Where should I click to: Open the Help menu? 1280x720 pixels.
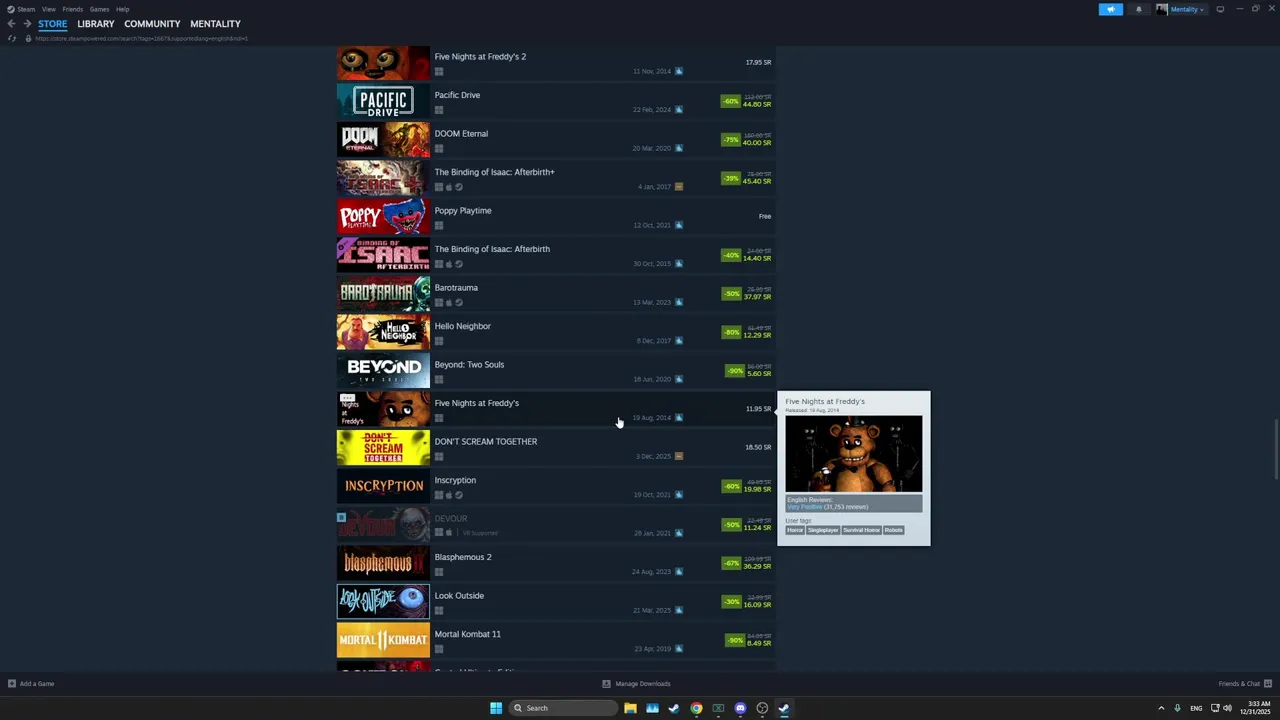click(x=122, y=9)
